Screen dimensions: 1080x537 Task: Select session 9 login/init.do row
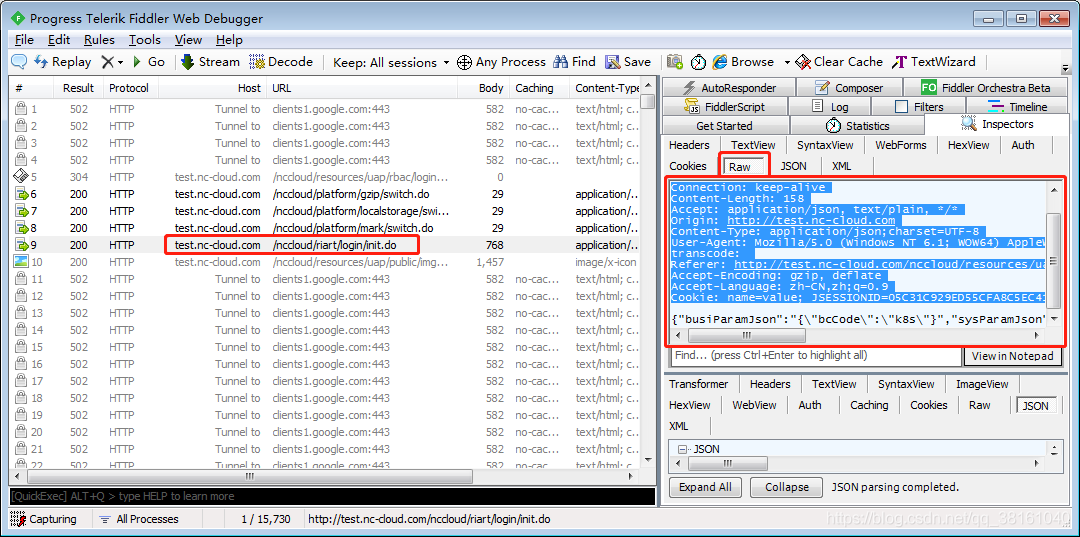(325, 245)
